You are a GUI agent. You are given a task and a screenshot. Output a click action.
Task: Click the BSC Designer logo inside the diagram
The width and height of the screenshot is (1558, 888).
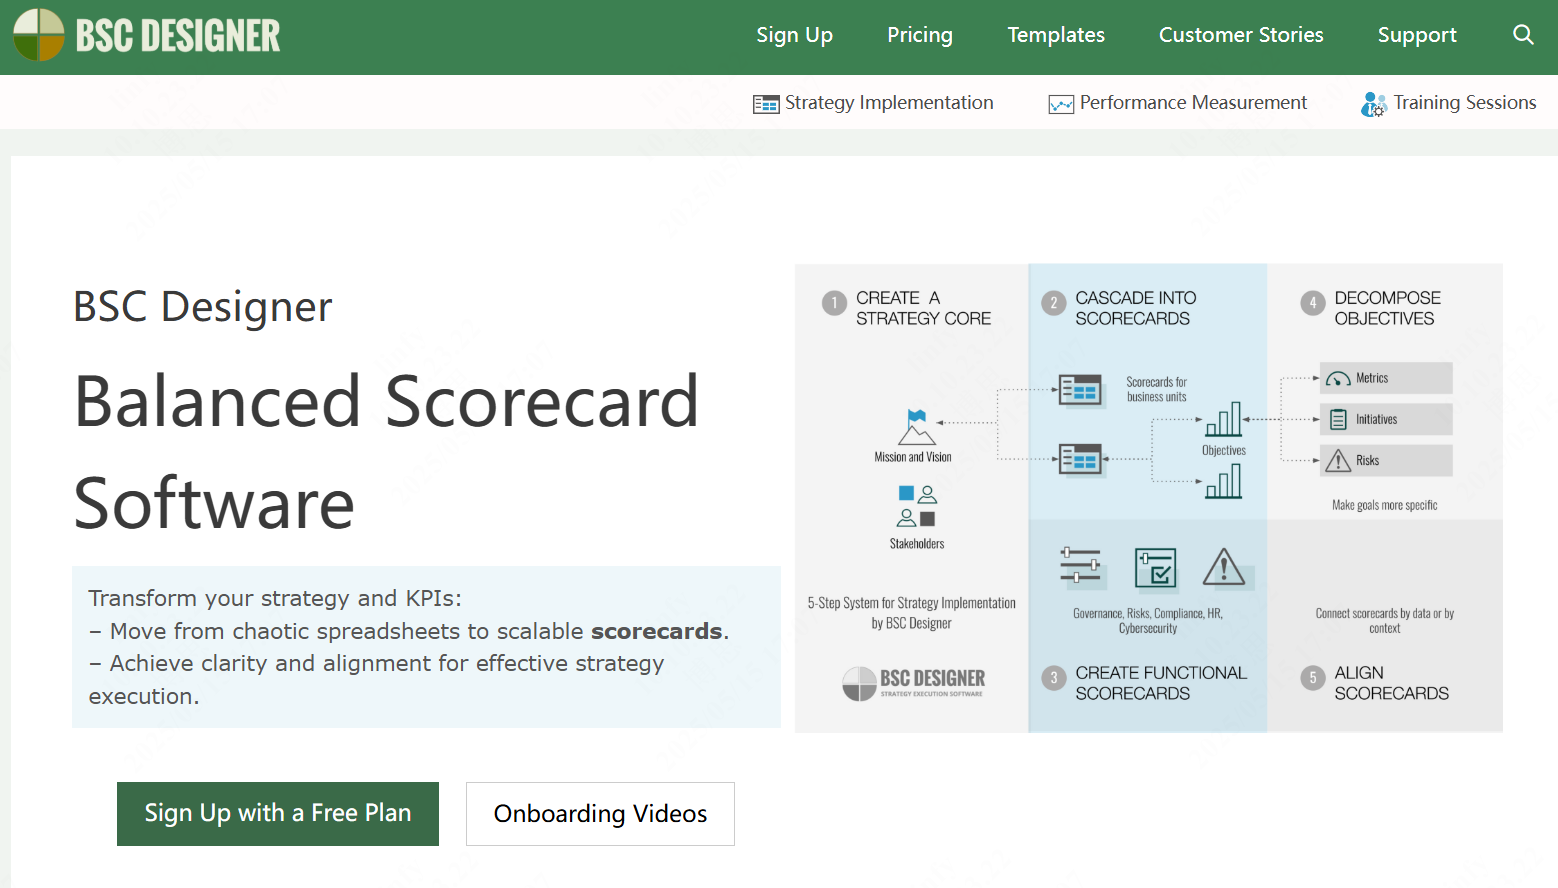[913, 684]
